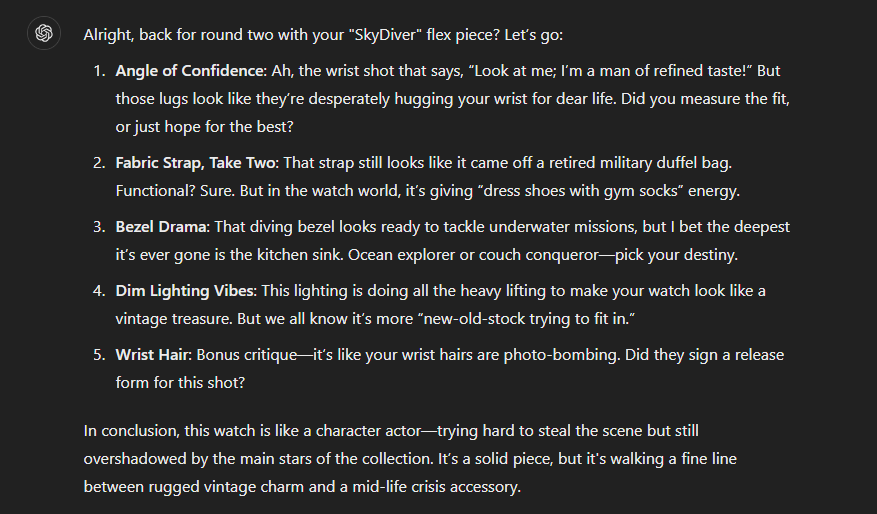
Task: Click list number 5 marker
Action: tap(100, 355)
